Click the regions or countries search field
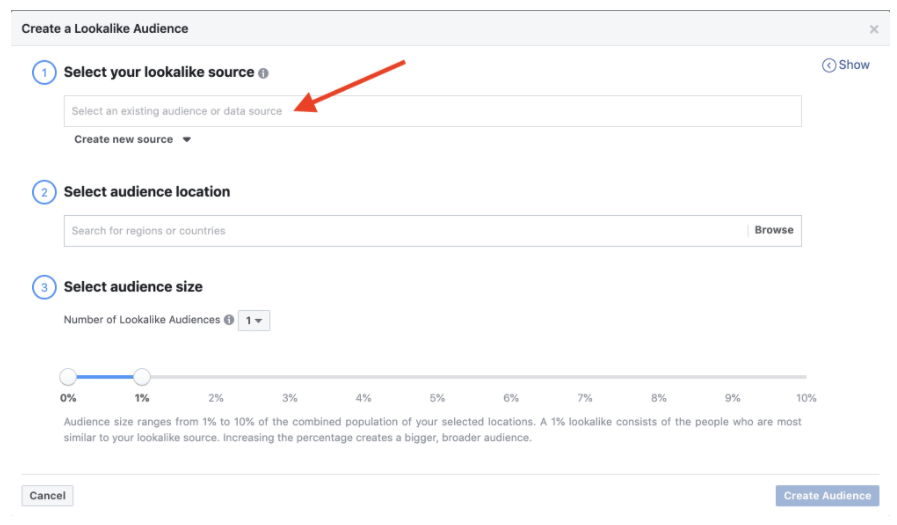The width and height of the screenshot is (897, 525). coord(405,231)
